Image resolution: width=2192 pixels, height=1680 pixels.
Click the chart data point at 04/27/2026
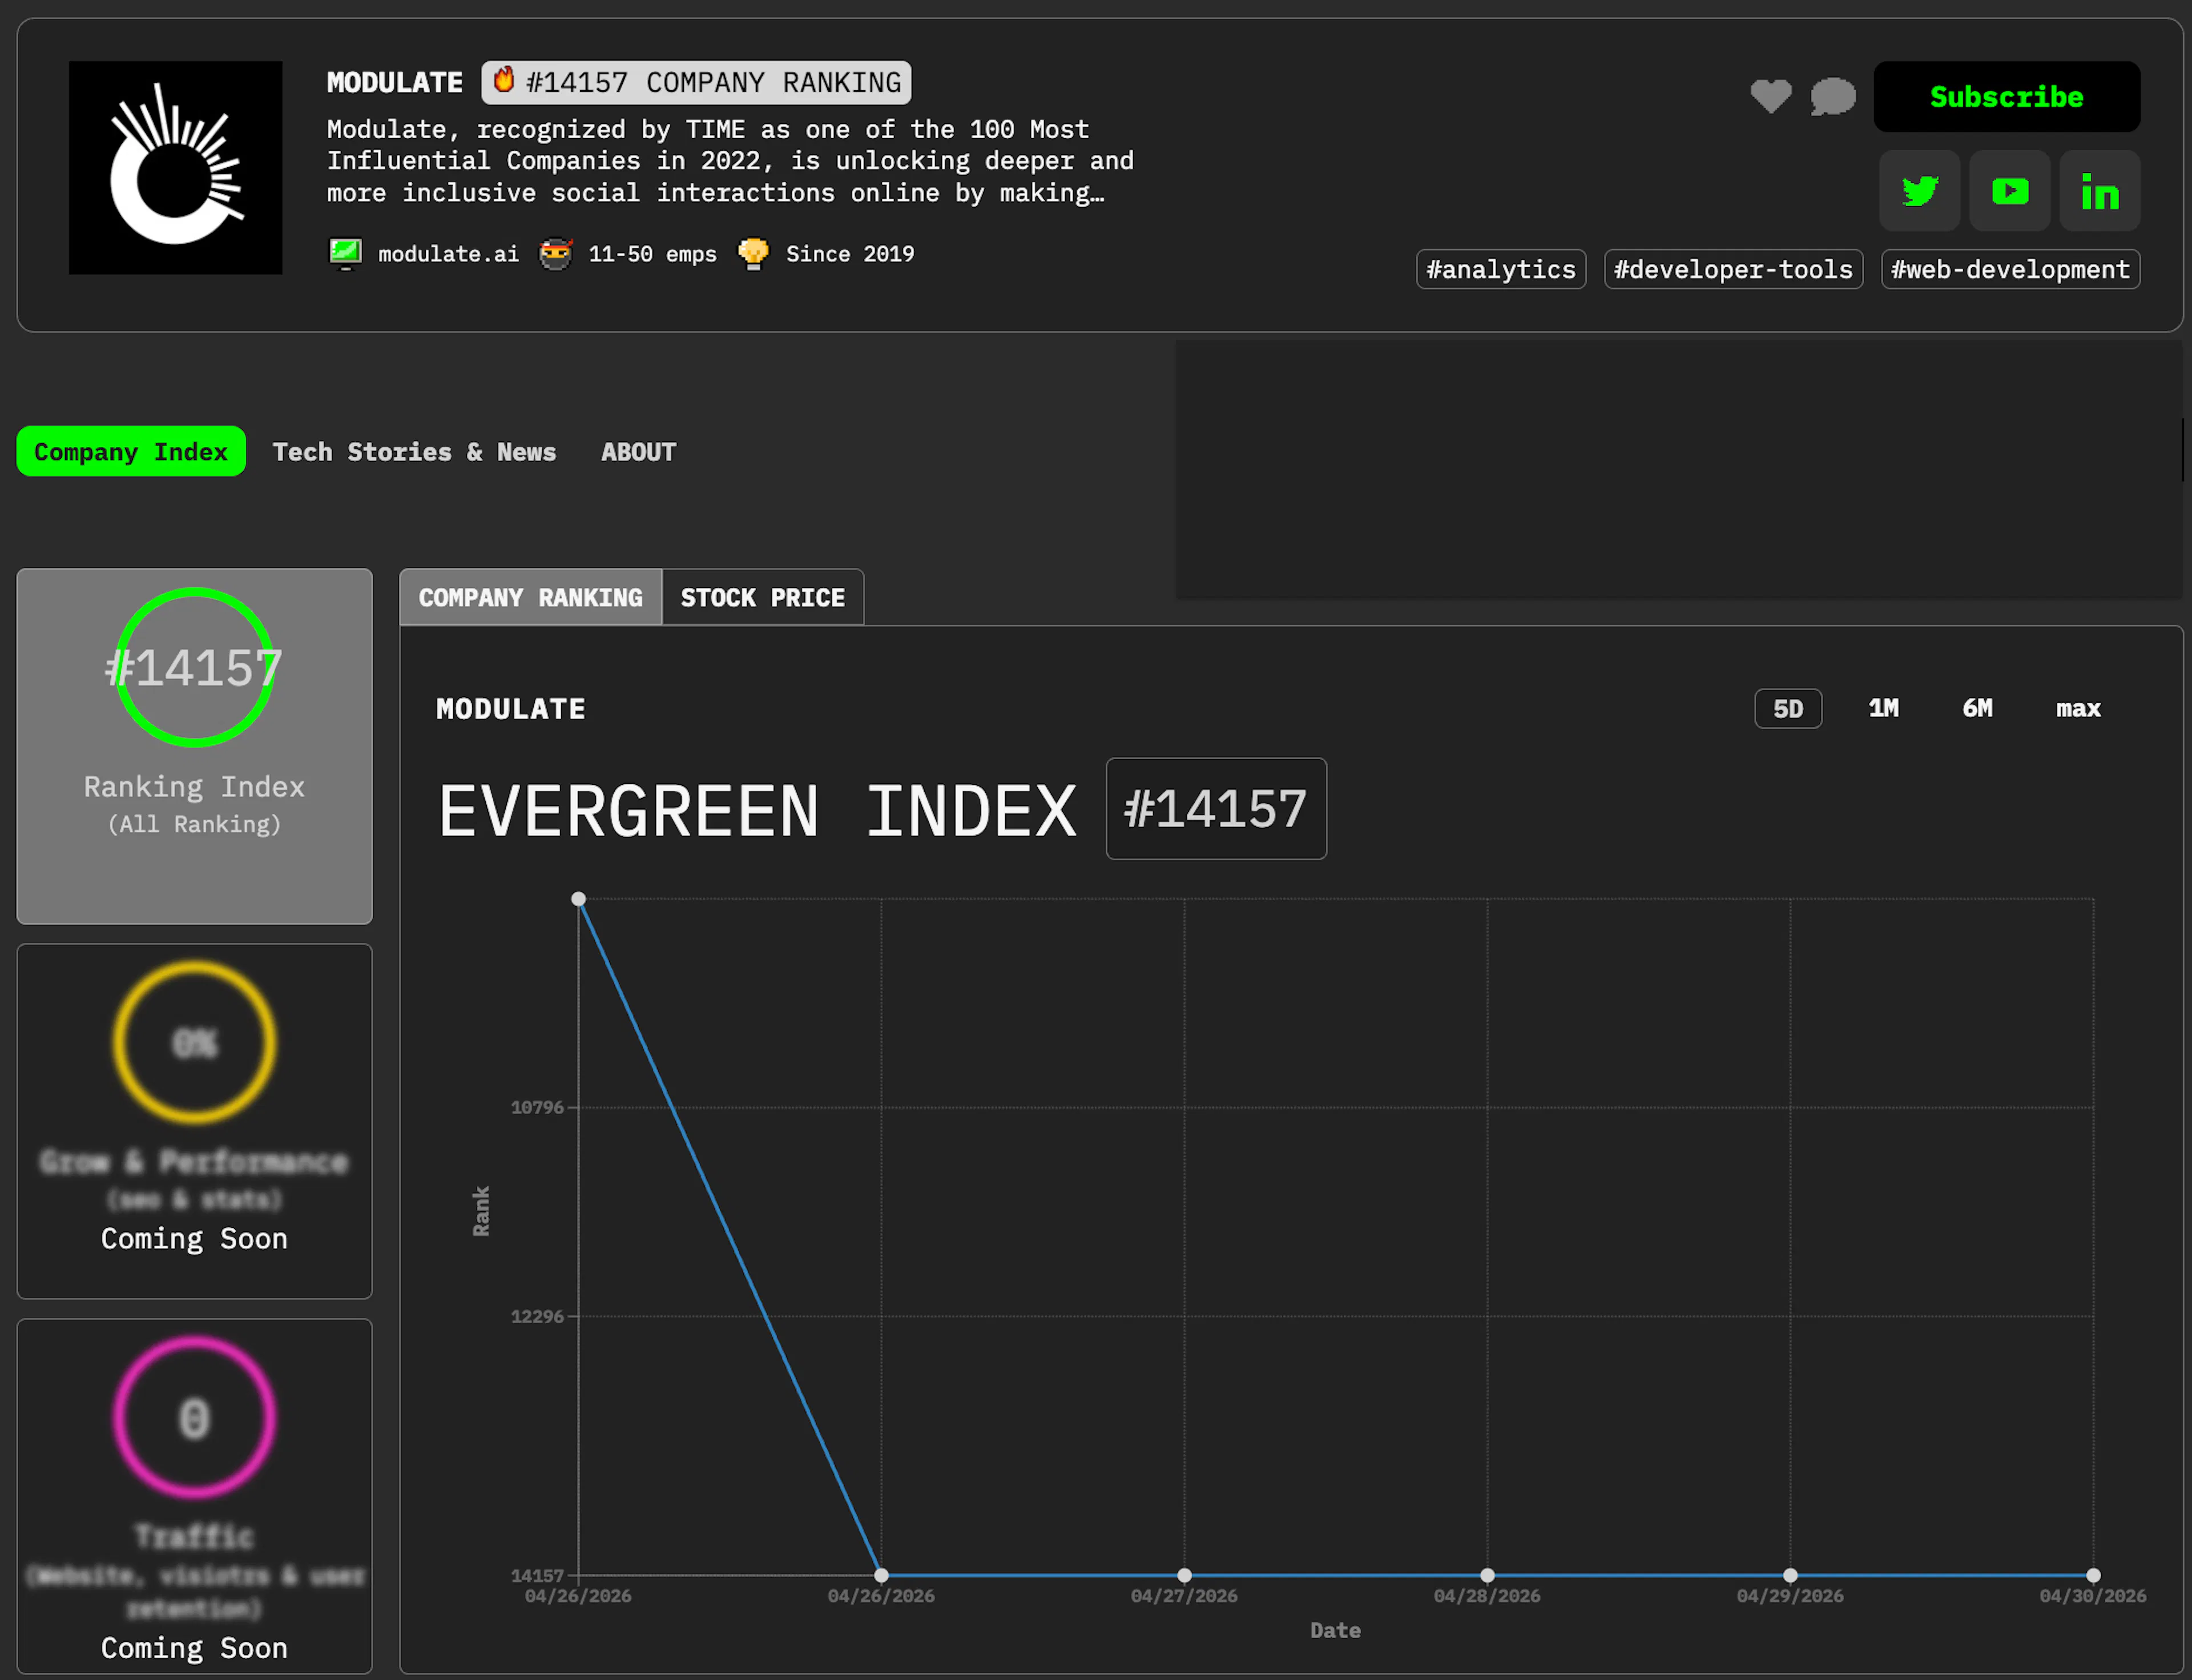click(1184, 1575)
